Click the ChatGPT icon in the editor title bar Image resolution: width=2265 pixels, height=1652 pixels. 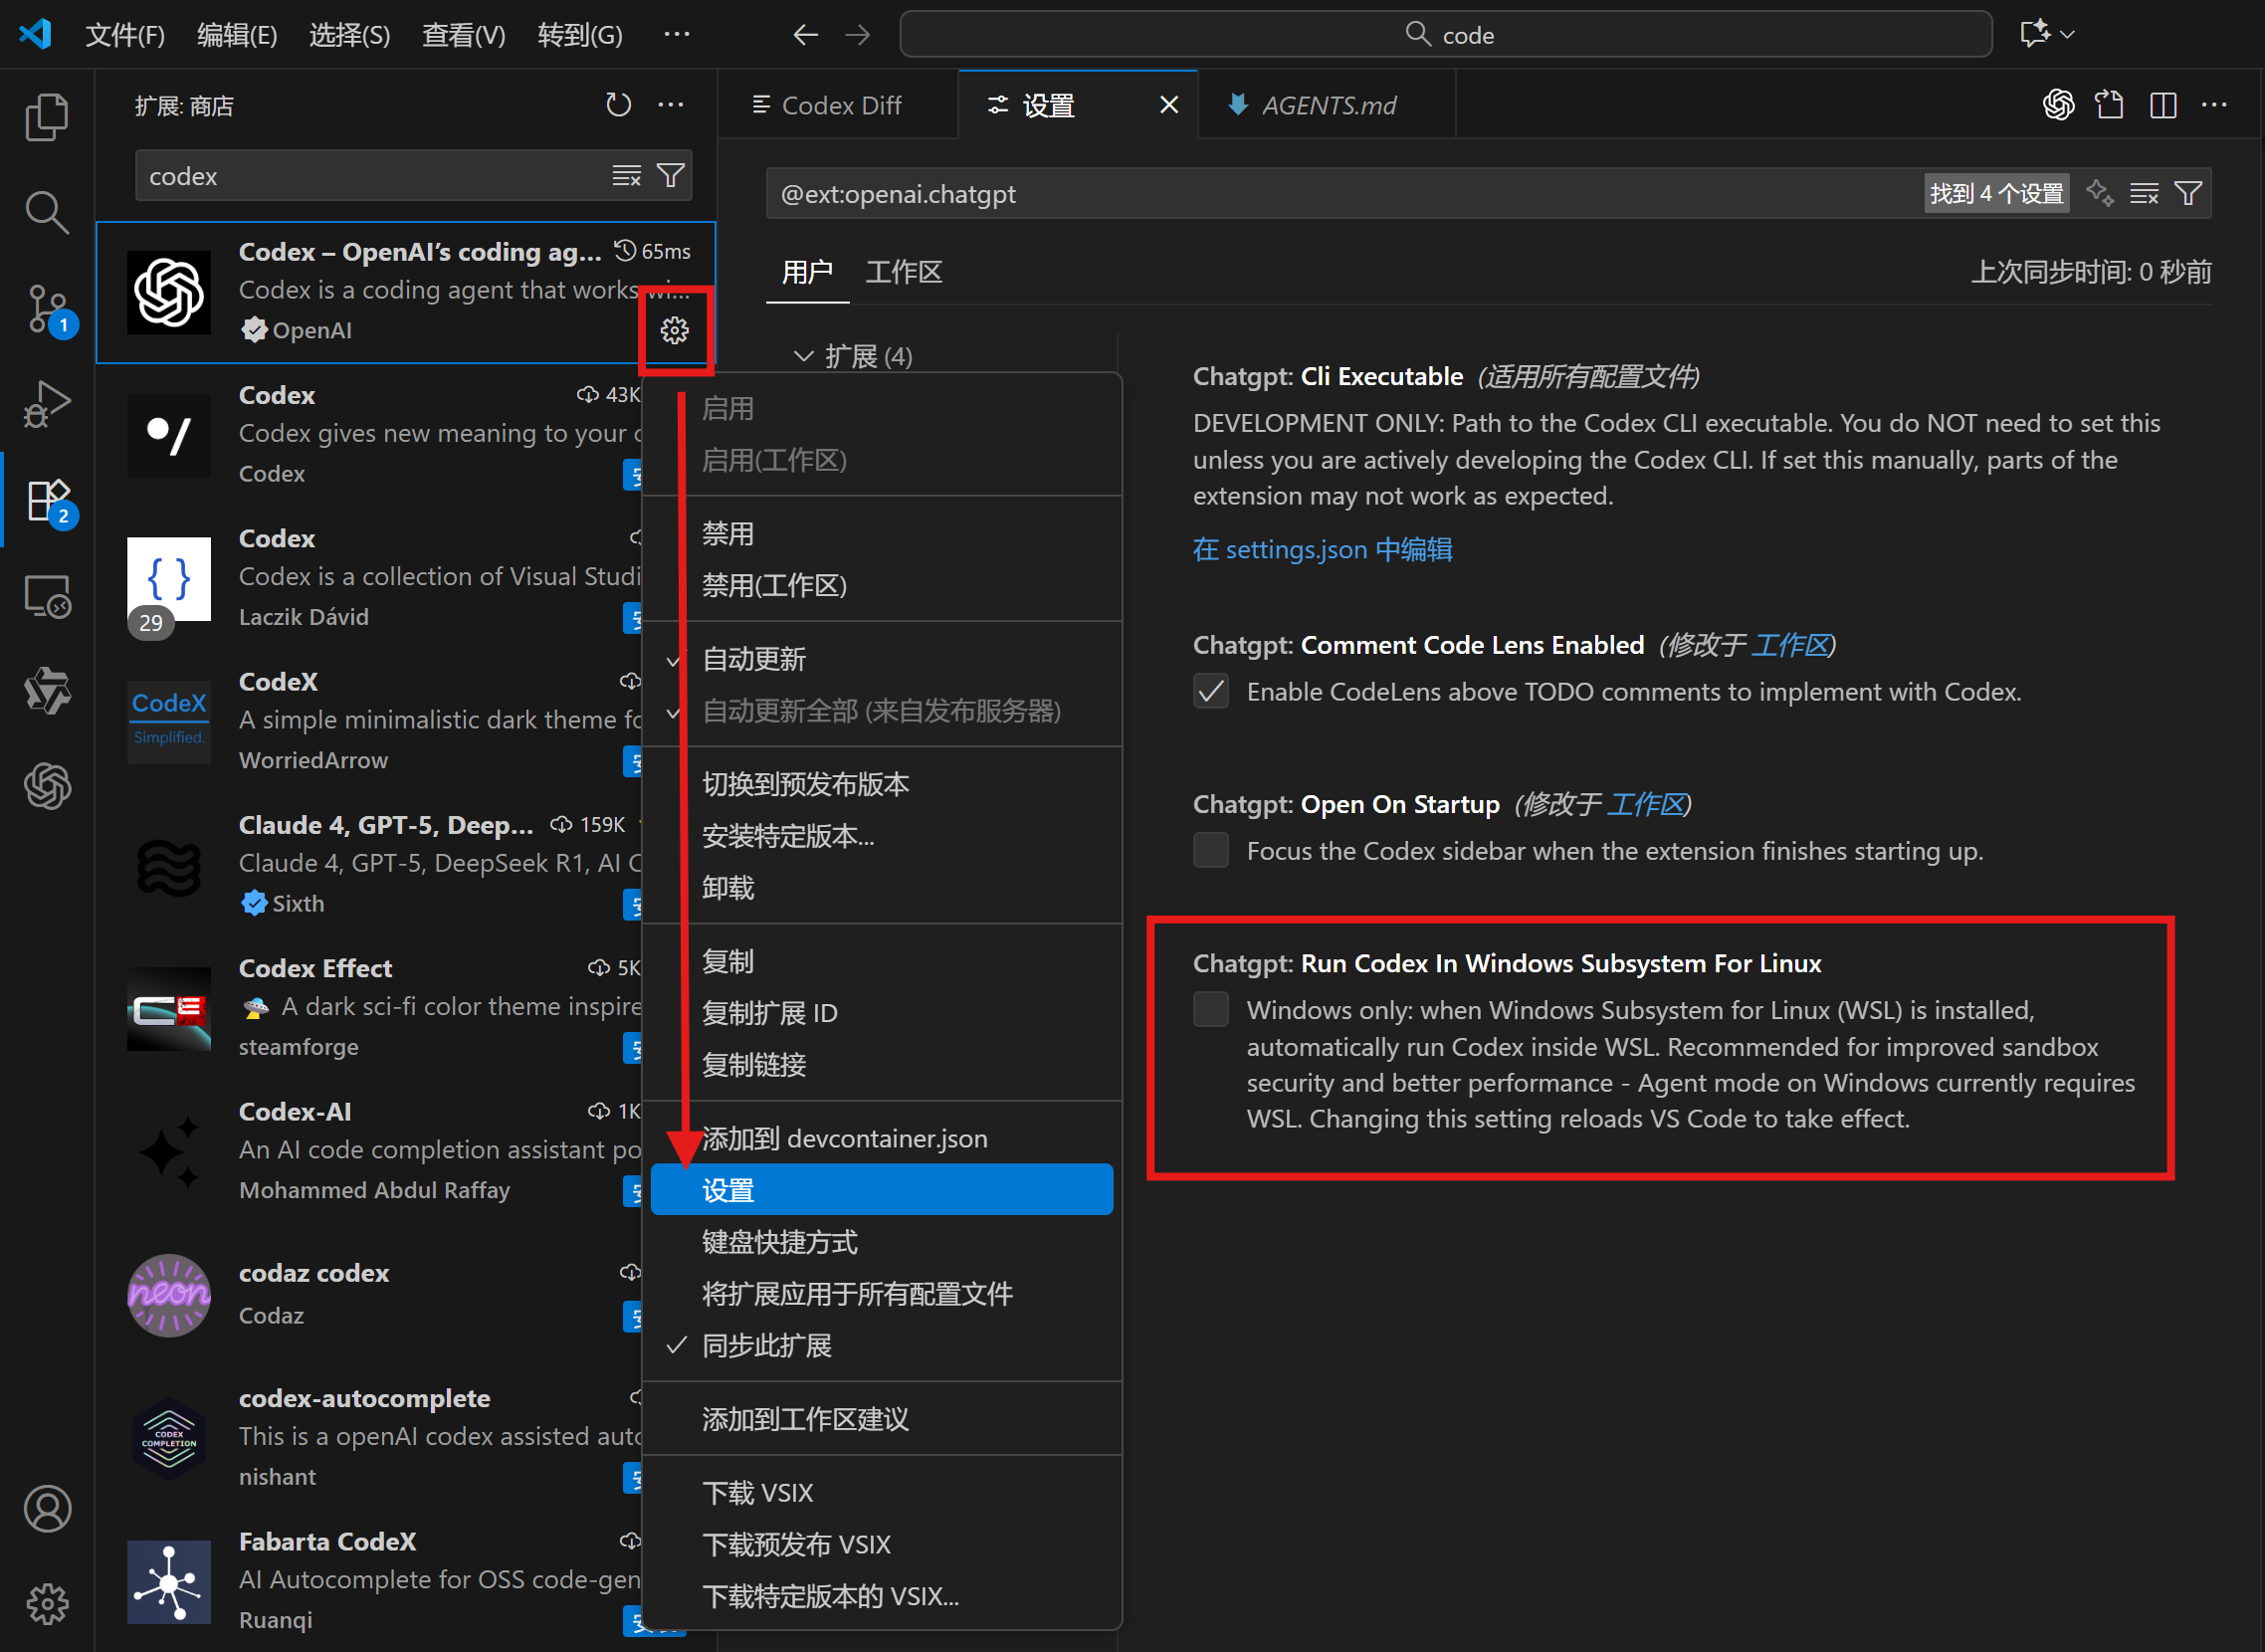click(2058, 104)
